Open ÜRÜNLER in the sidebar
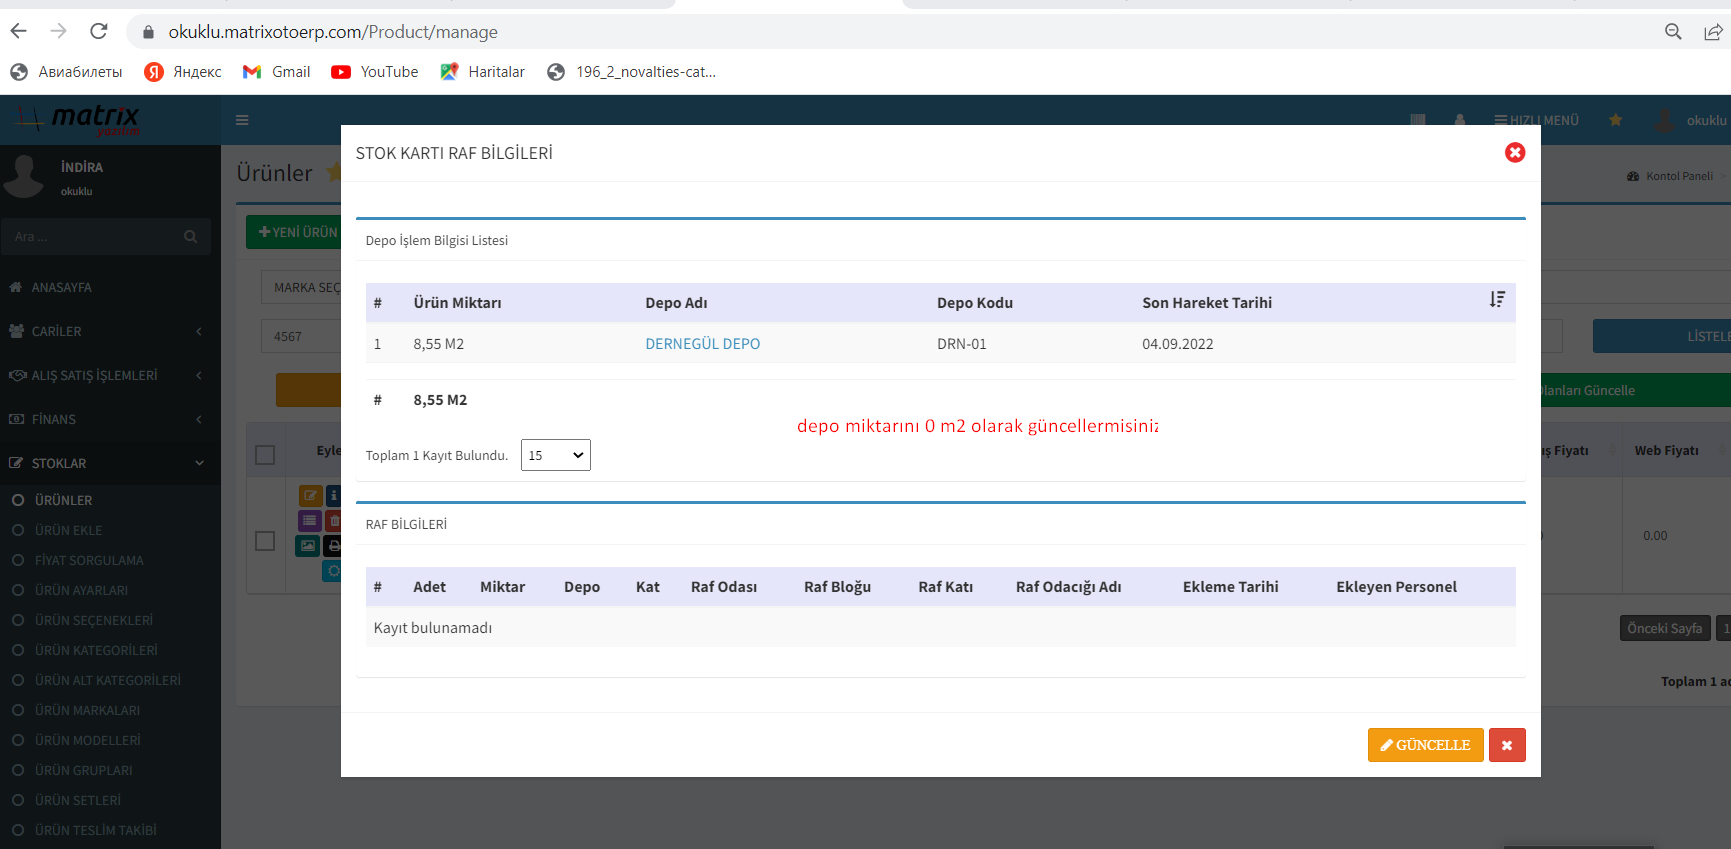The width and height of the screenshot is (1731, 849). (64, 500)
